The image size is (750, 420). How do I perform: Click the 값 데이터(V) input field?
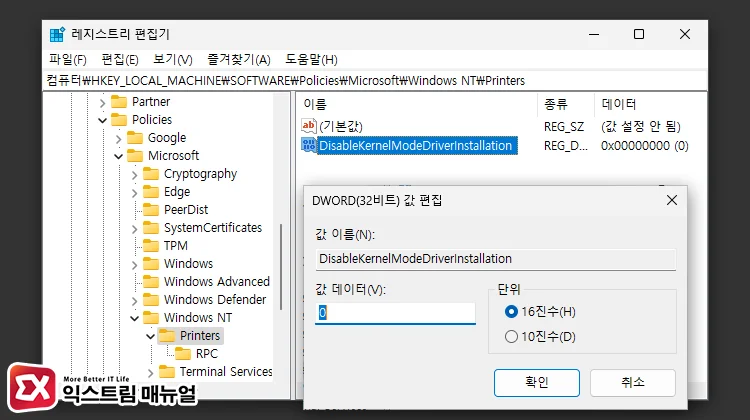point(395,313)
